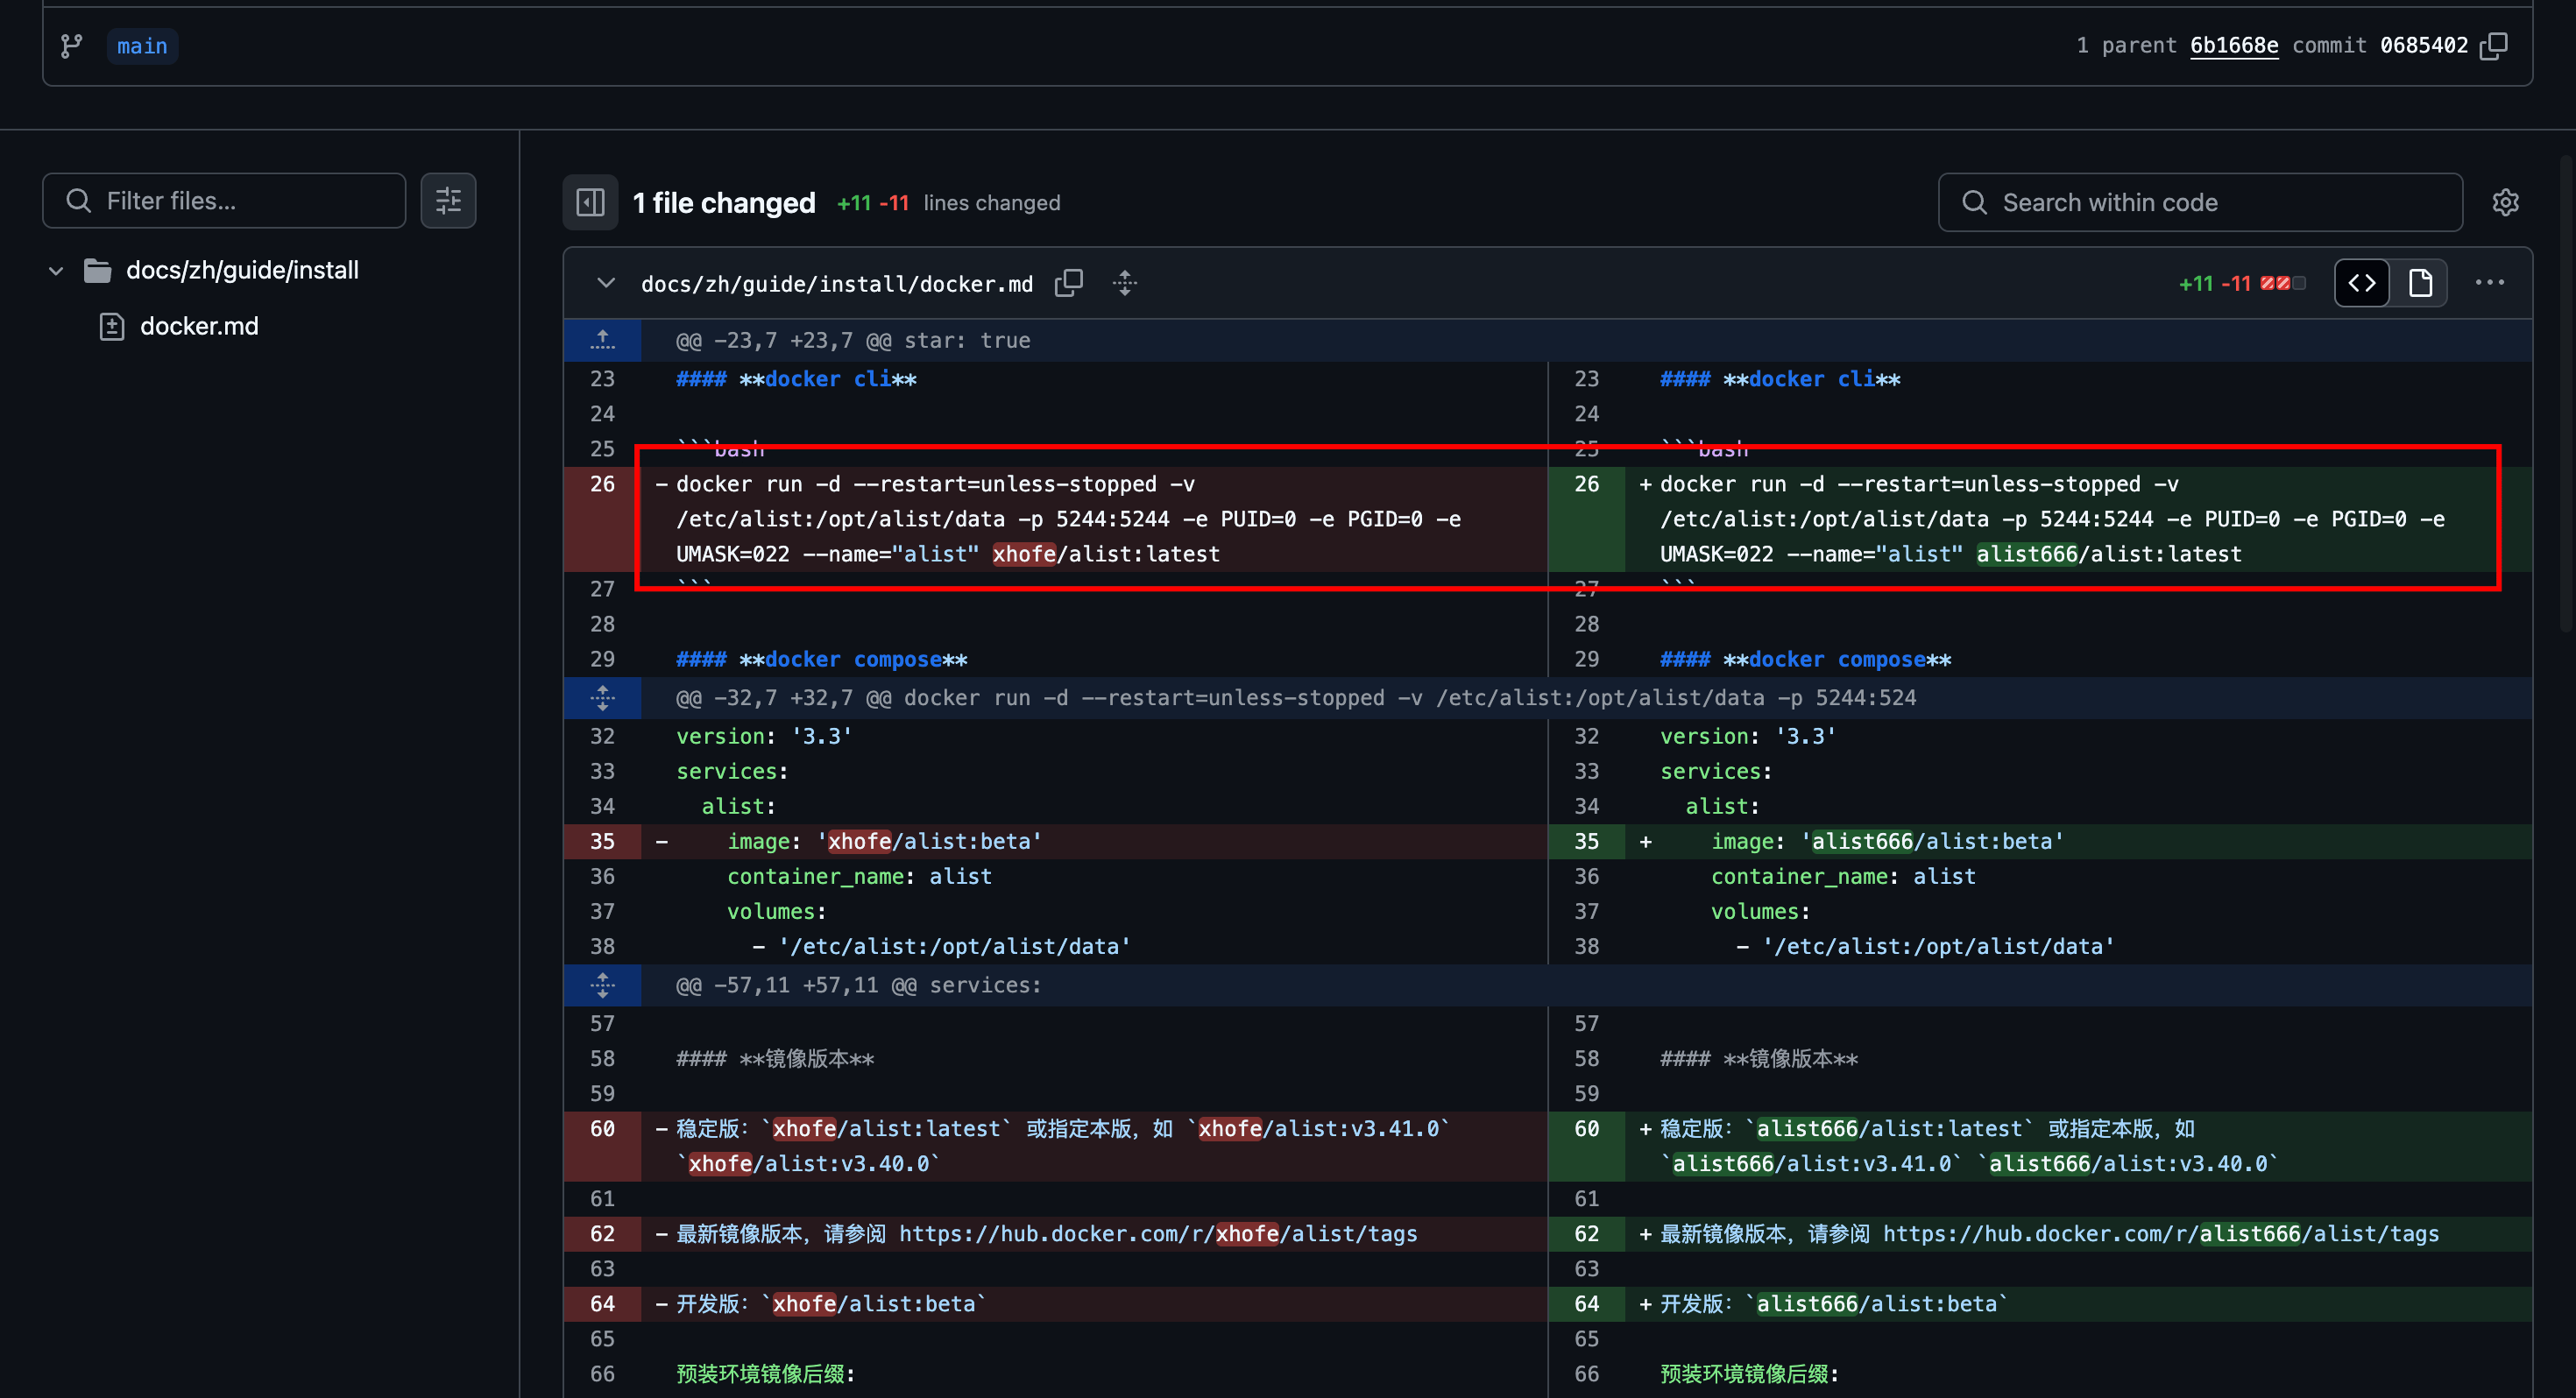This screenshot has height=1398, width=2576.
Task: Click the main branch label
Action: [x=142, y=46]
